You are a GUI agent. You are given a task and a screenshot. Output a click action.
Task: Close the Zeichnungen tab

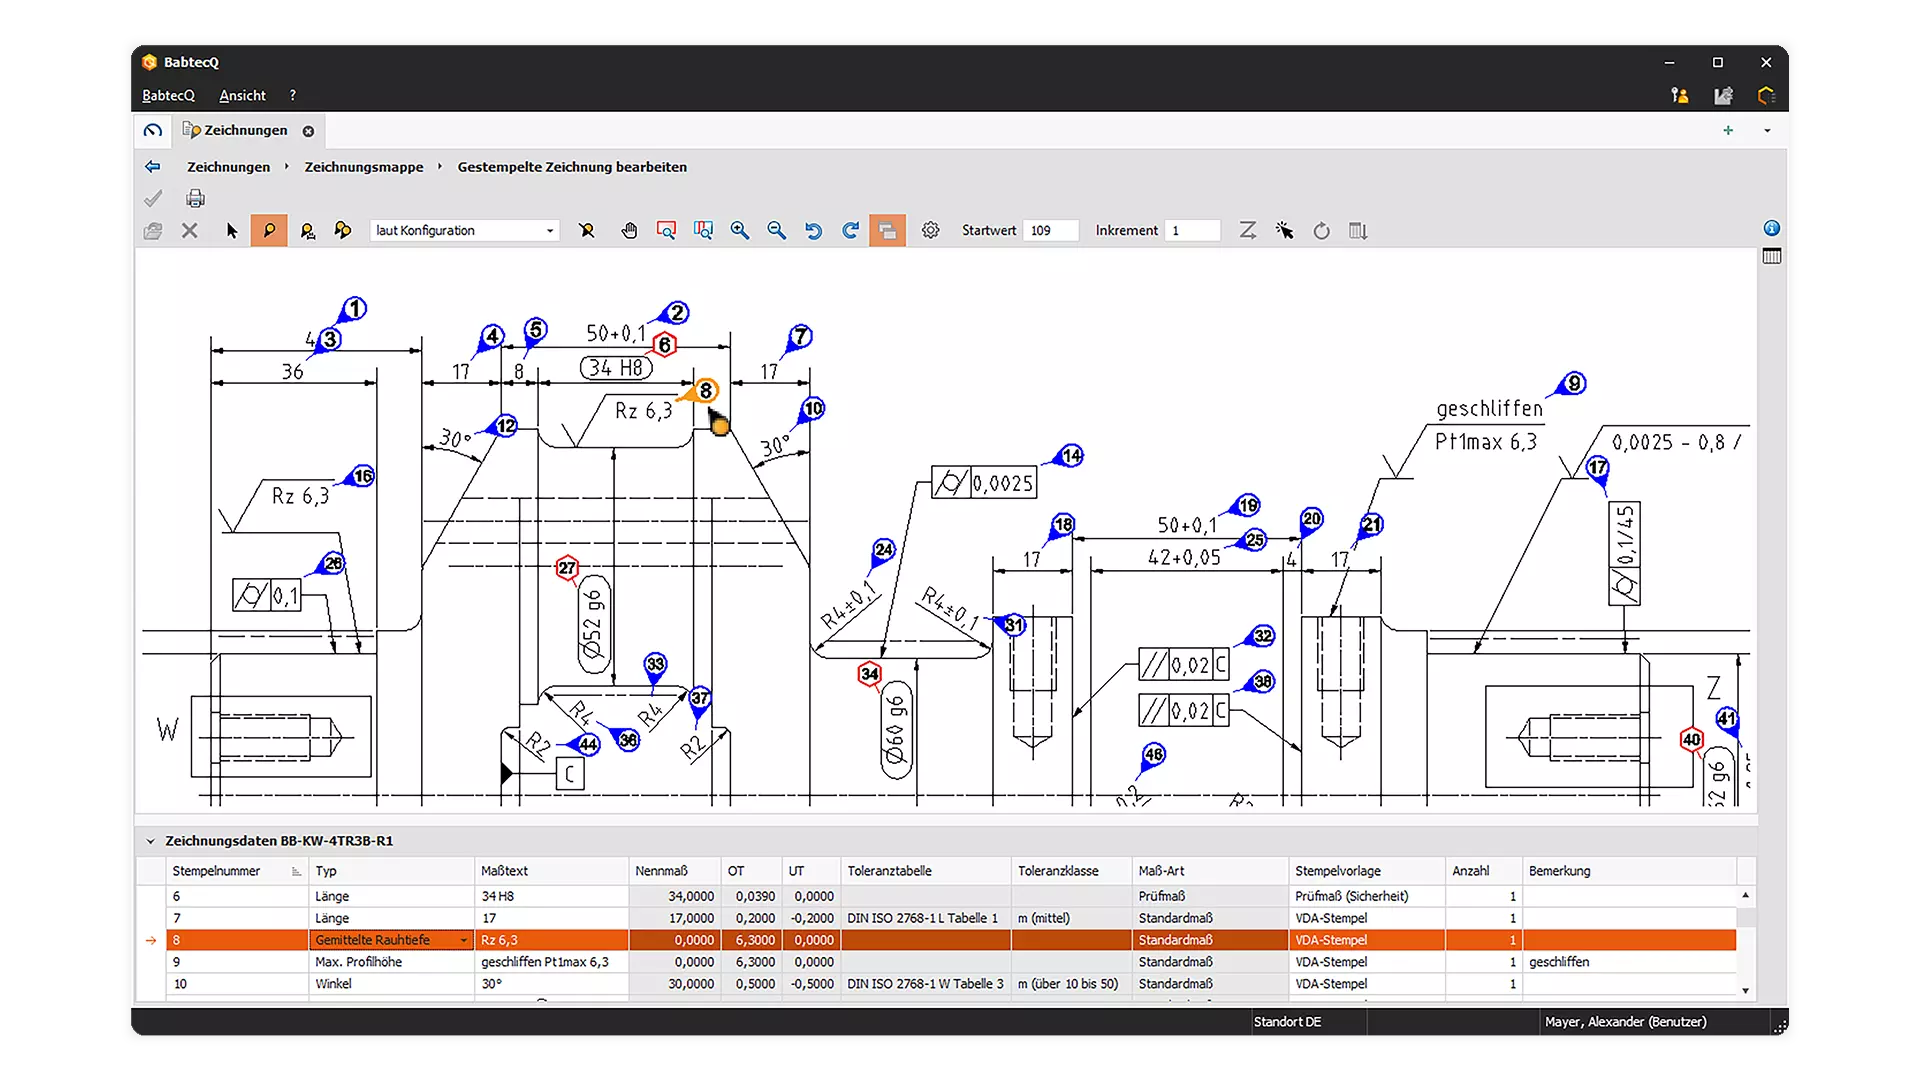309,131
